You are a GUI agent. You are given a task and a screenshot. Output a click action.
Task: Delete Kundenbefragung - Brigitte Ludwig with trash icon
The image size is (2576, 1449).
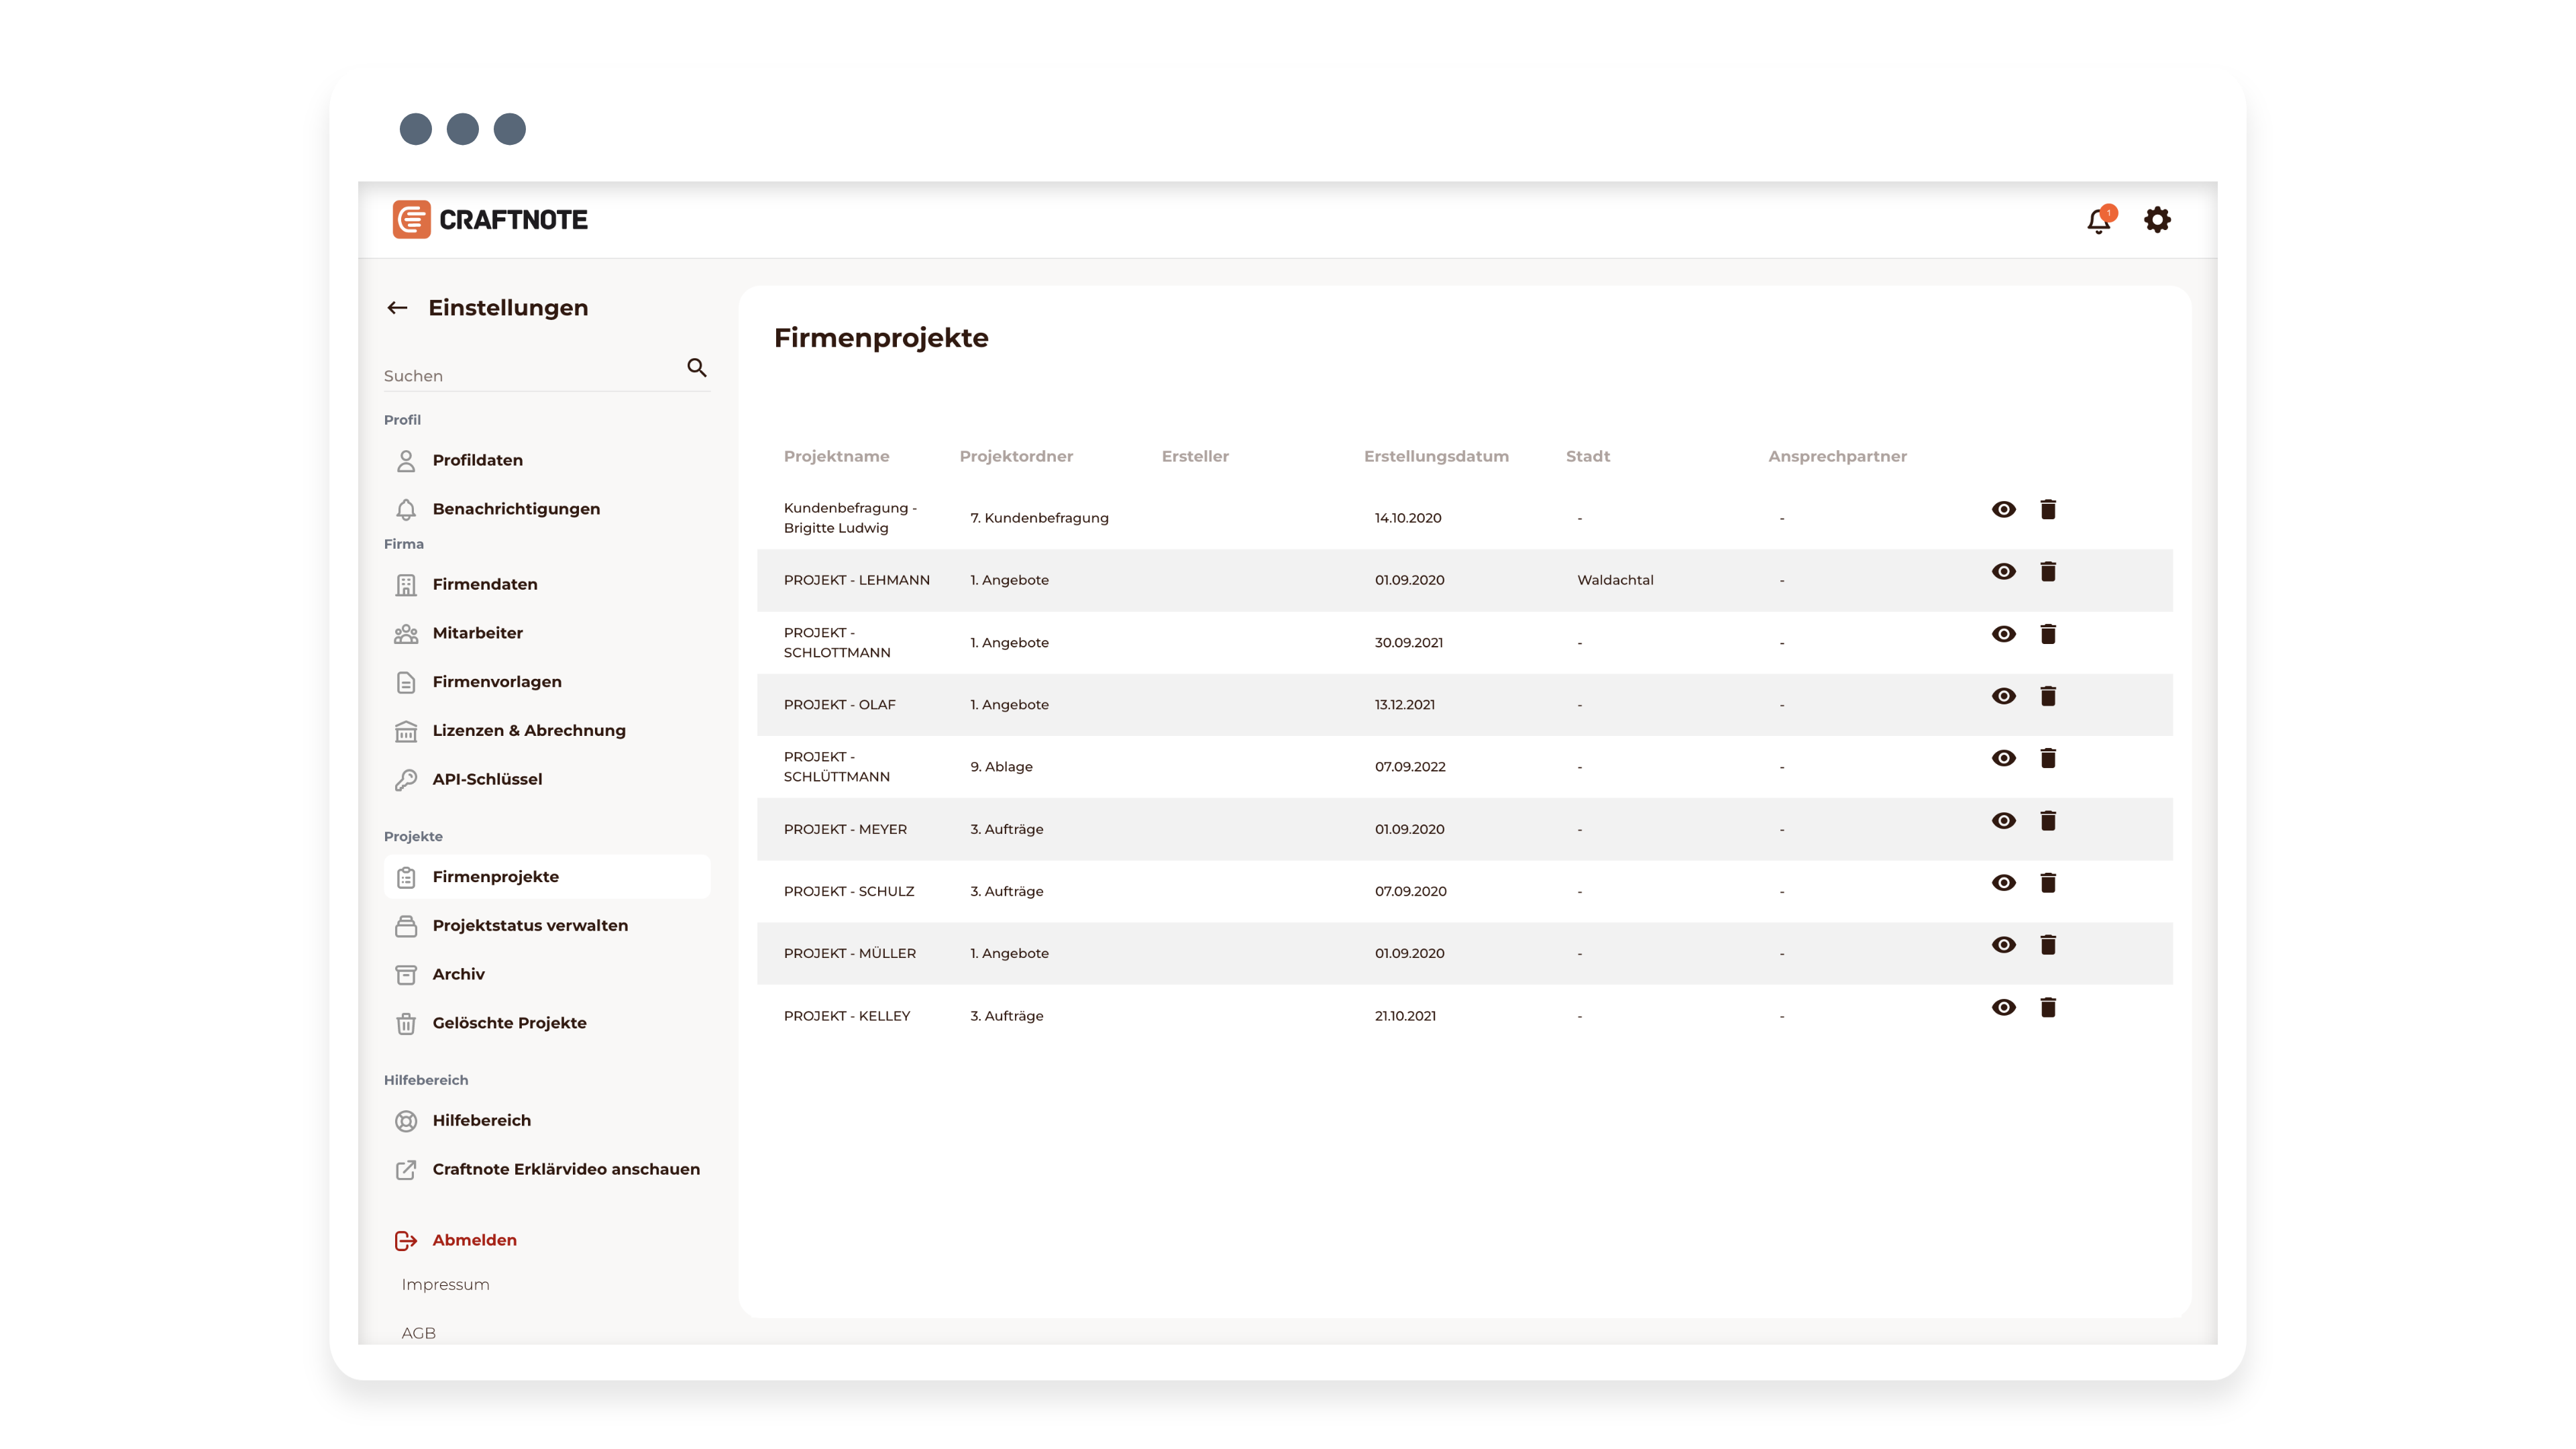2048,510
